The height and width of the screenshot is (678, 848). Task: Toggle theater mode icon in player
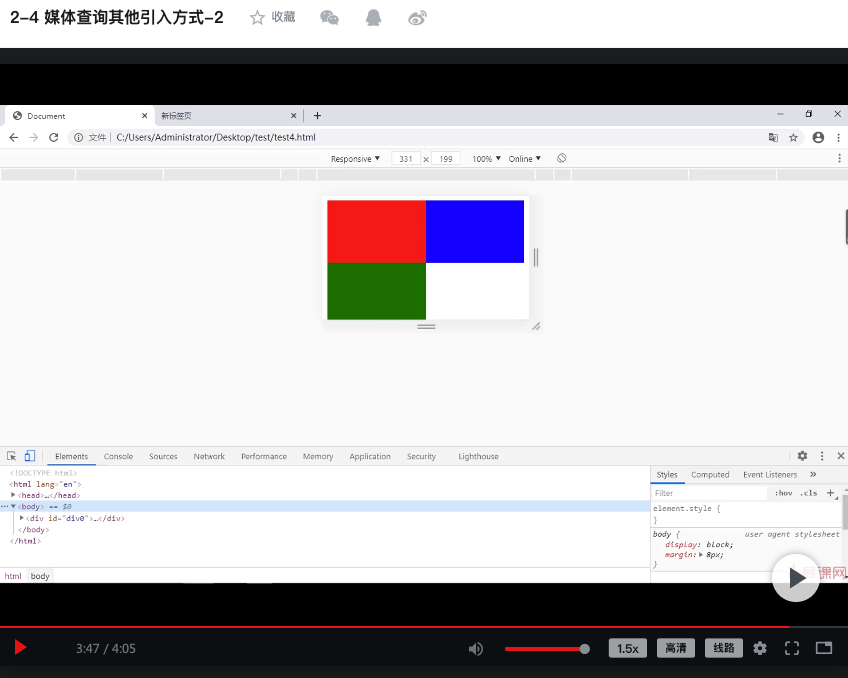[x=824, y=648]
